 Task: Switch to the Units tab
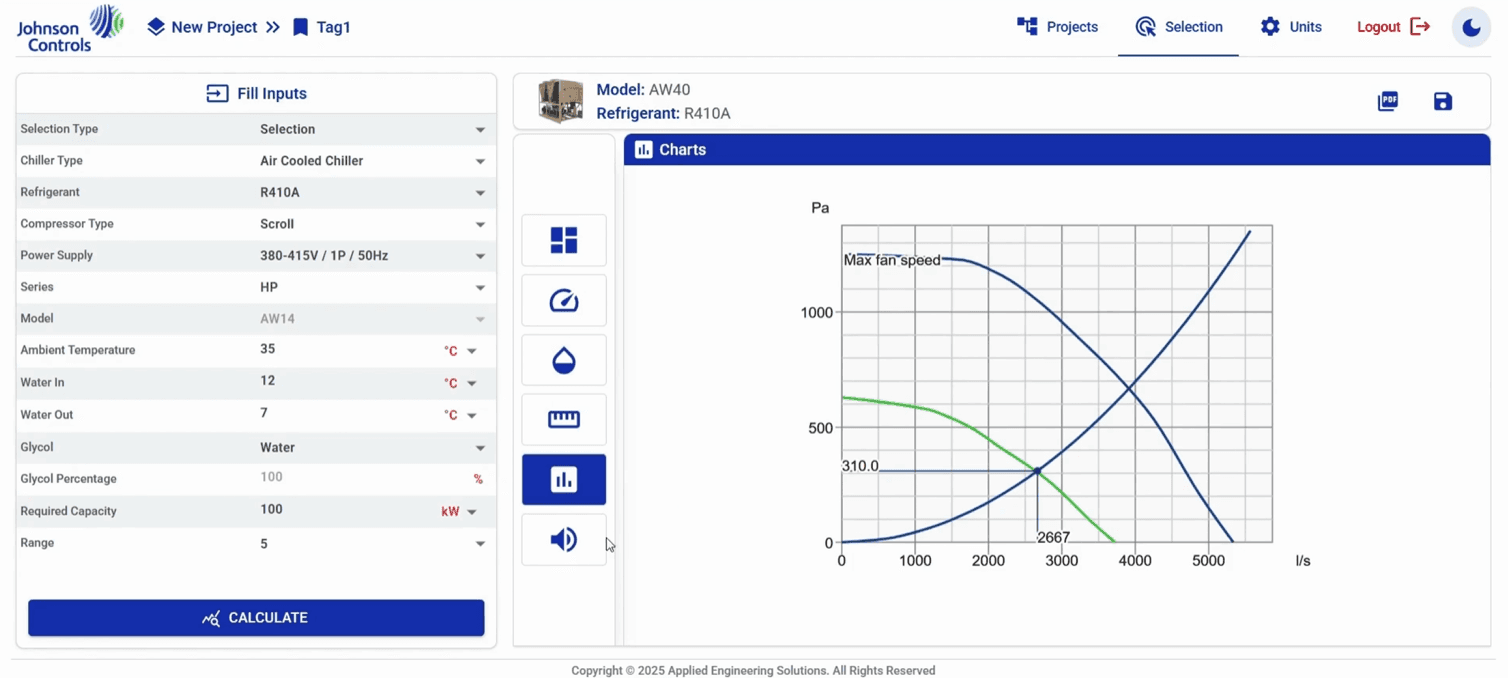point(1291,27)
